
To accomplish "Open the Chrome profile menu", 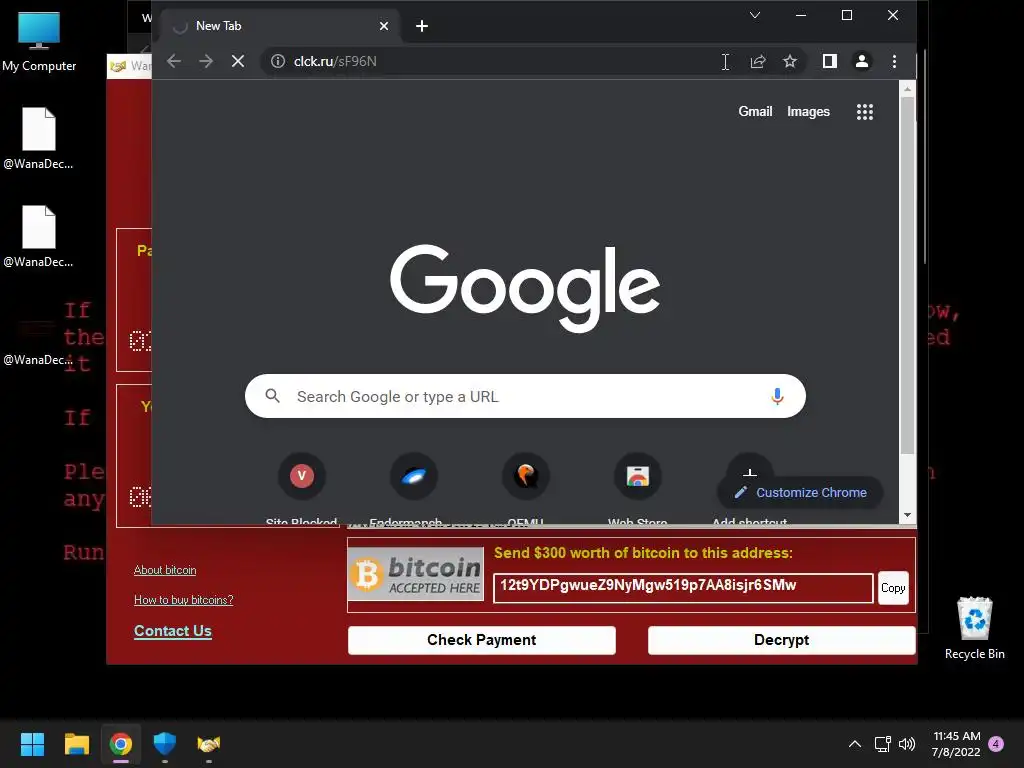I will pyautogui.click(x=862, y=61).
